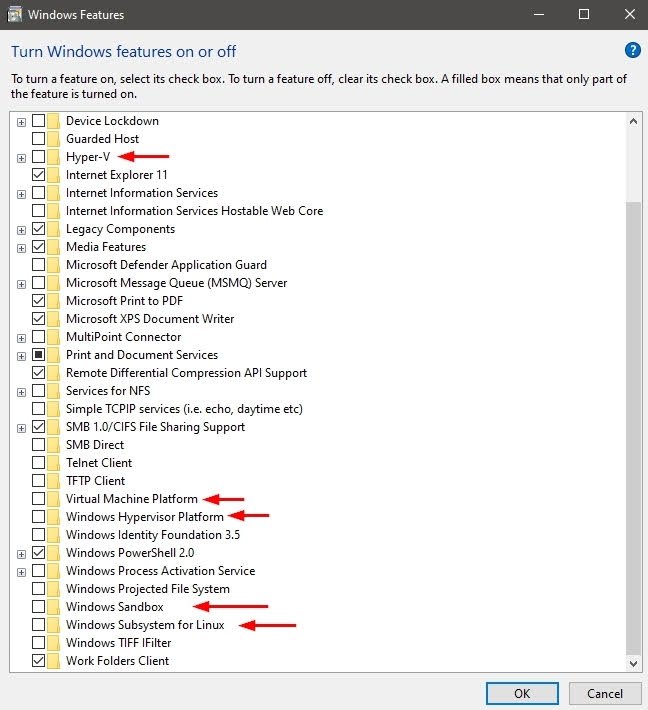The image size is (648, 710).
Task: Uncheck Internet Explorer 11
Action: (x=38, y=175)
